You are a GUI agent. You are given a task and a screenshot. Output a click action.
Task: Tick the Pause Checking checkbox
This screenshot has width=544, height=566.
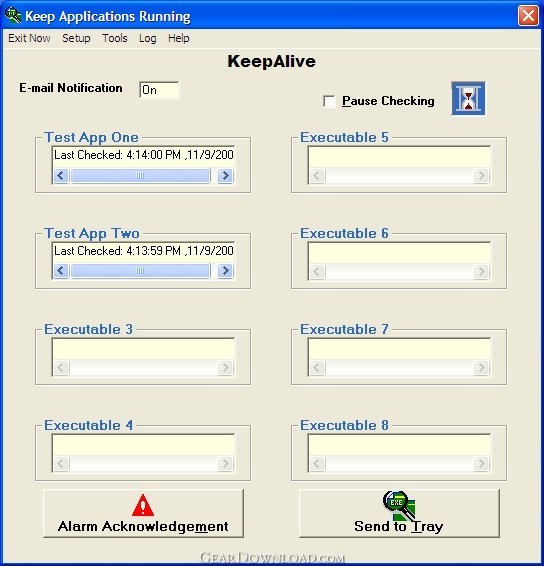click(x=329, y=101)
